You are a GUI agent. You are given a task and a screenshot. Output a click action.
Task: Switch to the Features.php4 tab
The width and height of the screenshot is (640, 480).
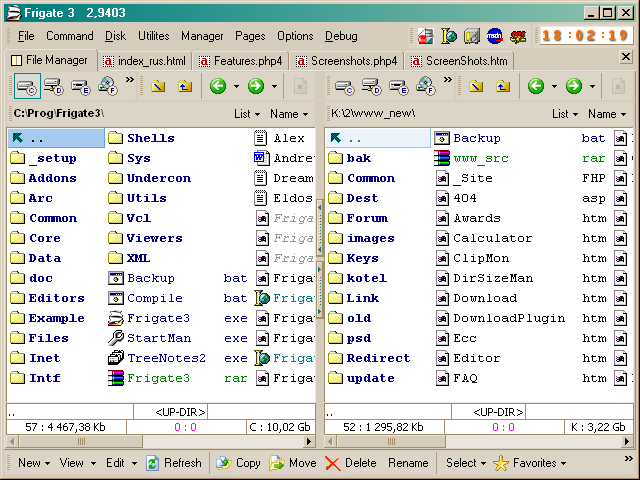pyautogui.click(x=241, y=61)
